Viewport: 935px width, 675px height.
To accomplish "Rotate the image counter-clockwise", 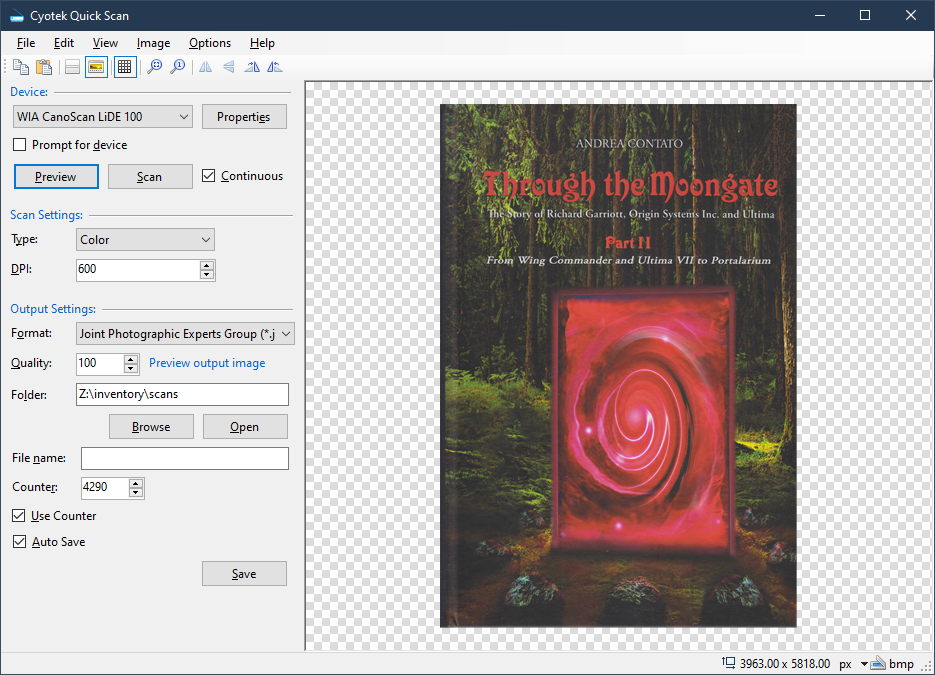I will [x=274, y=67].
